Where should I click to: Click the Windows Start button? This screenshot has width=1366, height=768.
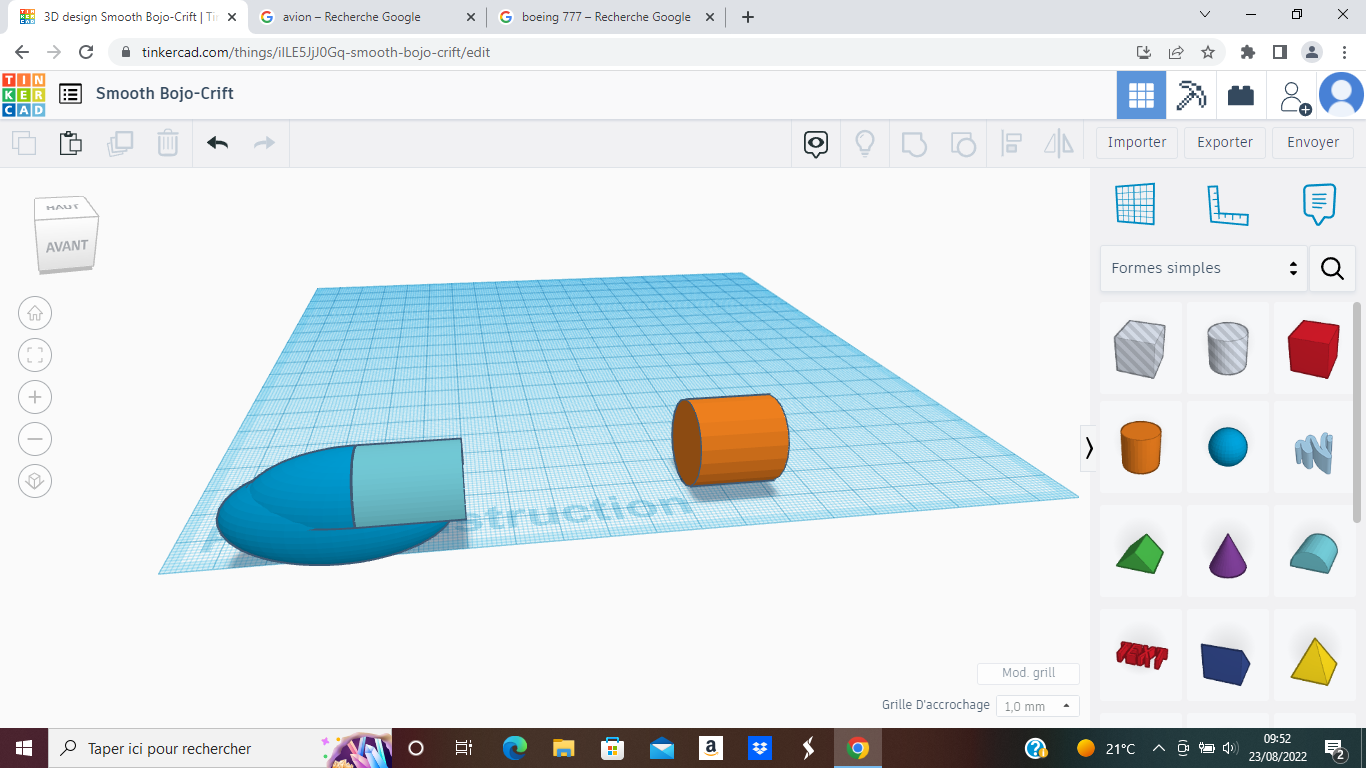(23, 748)
